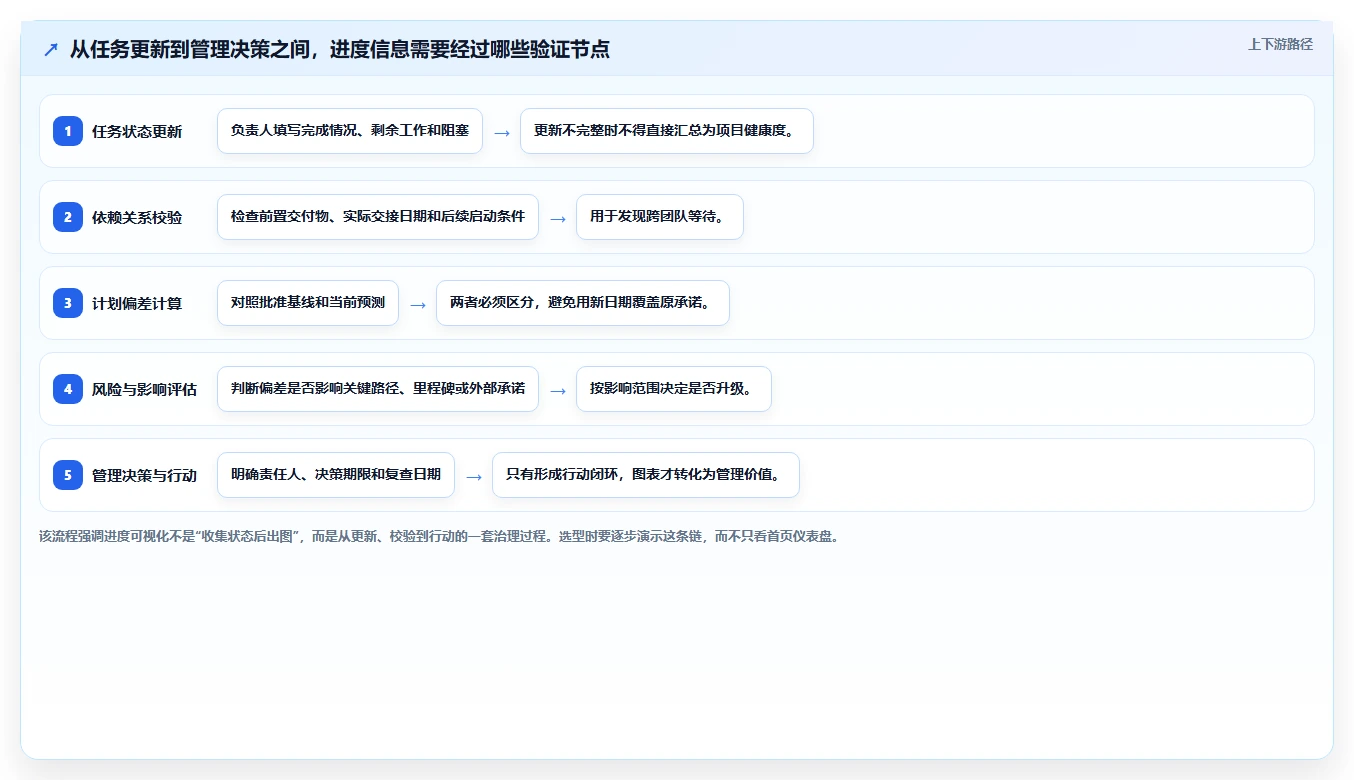This screenshot has width=1354, height=780.
Task: Click the 对照批准基线和当前预测 chip
Action: pos(308,303)
